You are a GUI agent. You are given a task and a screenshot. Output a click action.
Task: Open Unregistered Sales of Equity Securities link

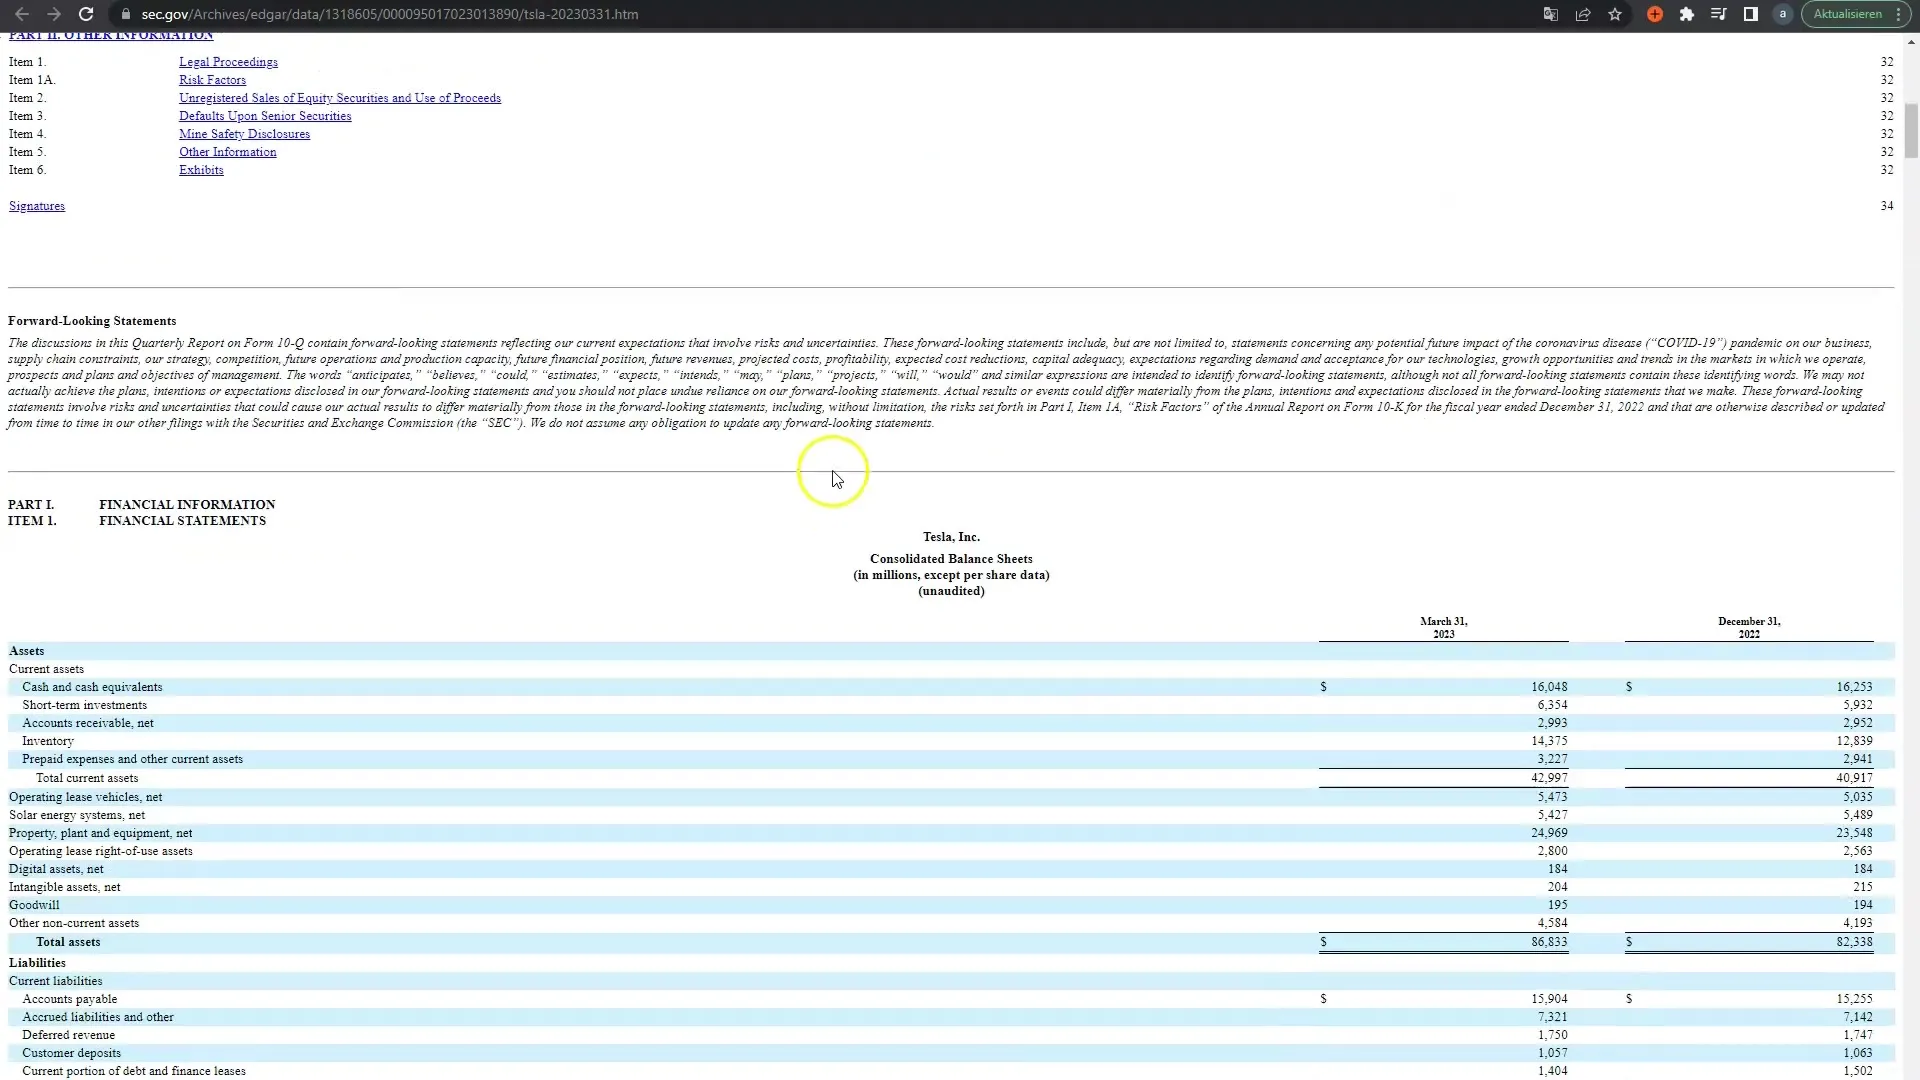click(340, 98)
